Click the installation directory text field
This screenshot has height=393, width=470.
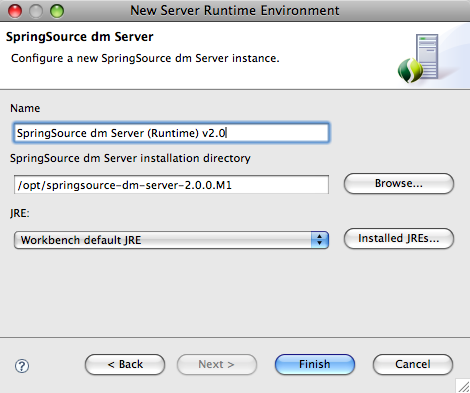171,185
